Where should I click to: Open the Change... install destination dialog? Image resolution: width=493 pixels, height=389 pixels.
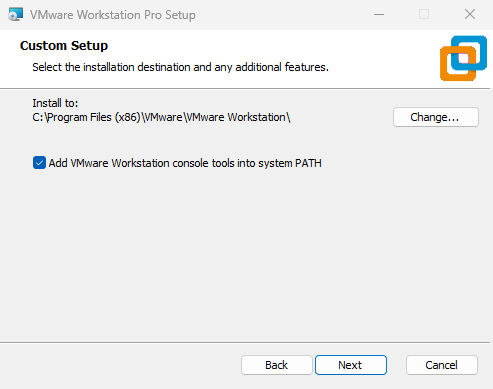click(x=436, y=117)
